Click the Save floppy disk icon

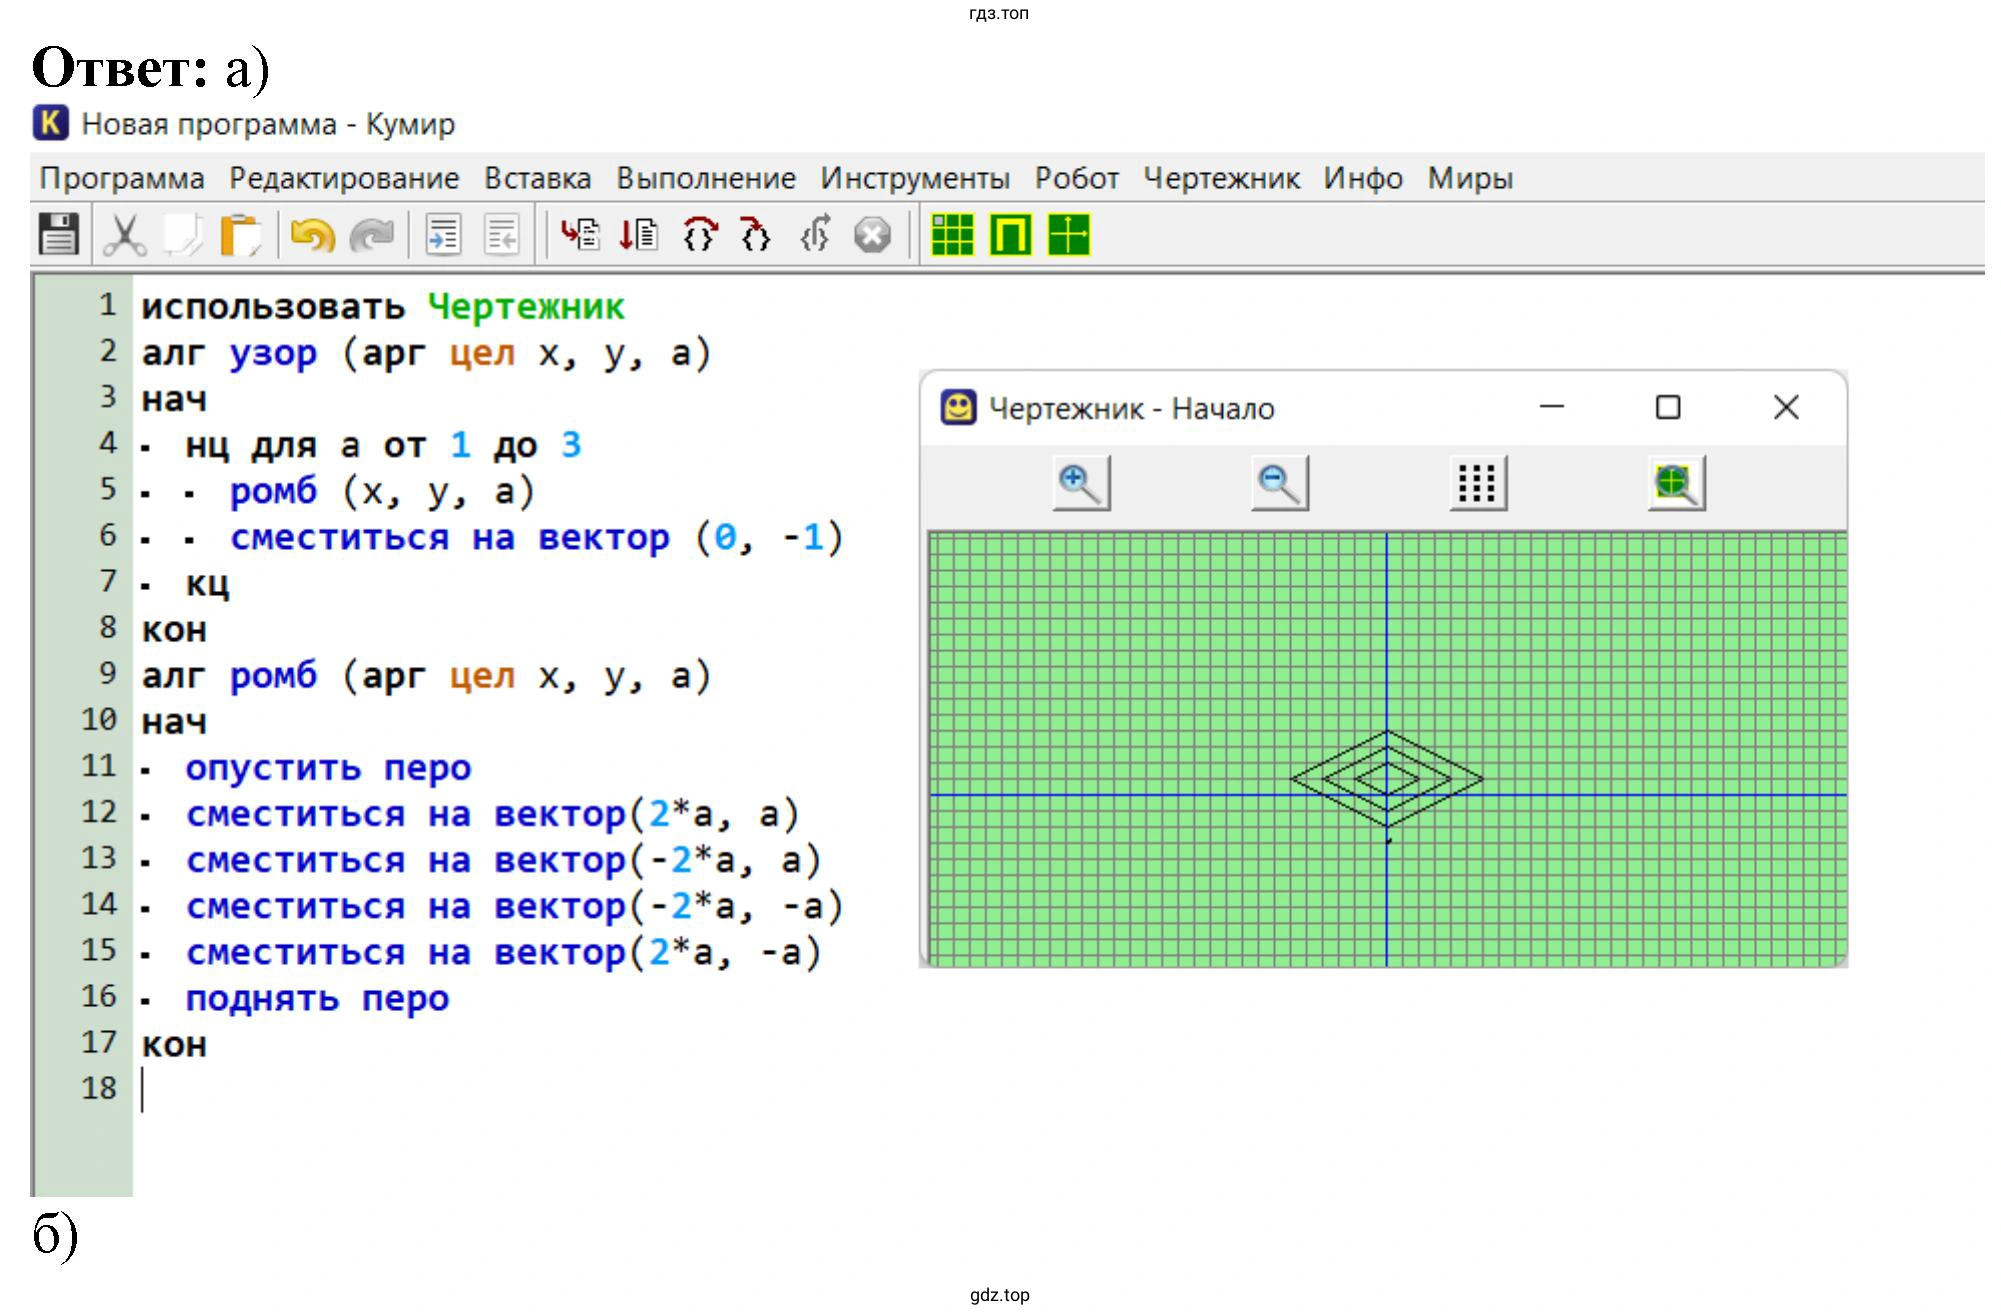tap(58, 236)
